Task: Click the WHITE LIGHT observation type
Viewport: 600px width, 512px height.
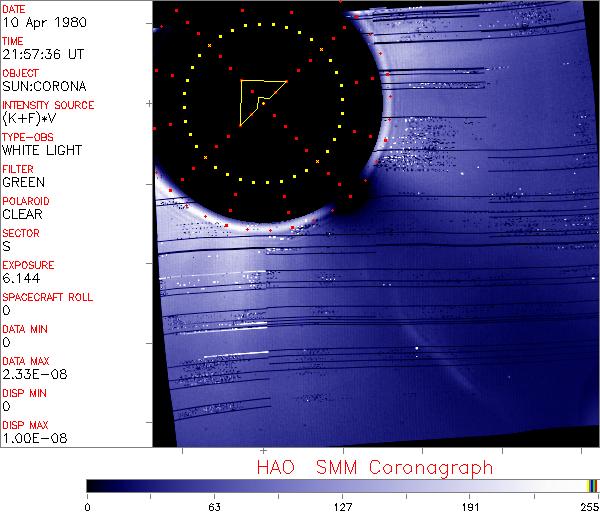Action: point(42,150)
